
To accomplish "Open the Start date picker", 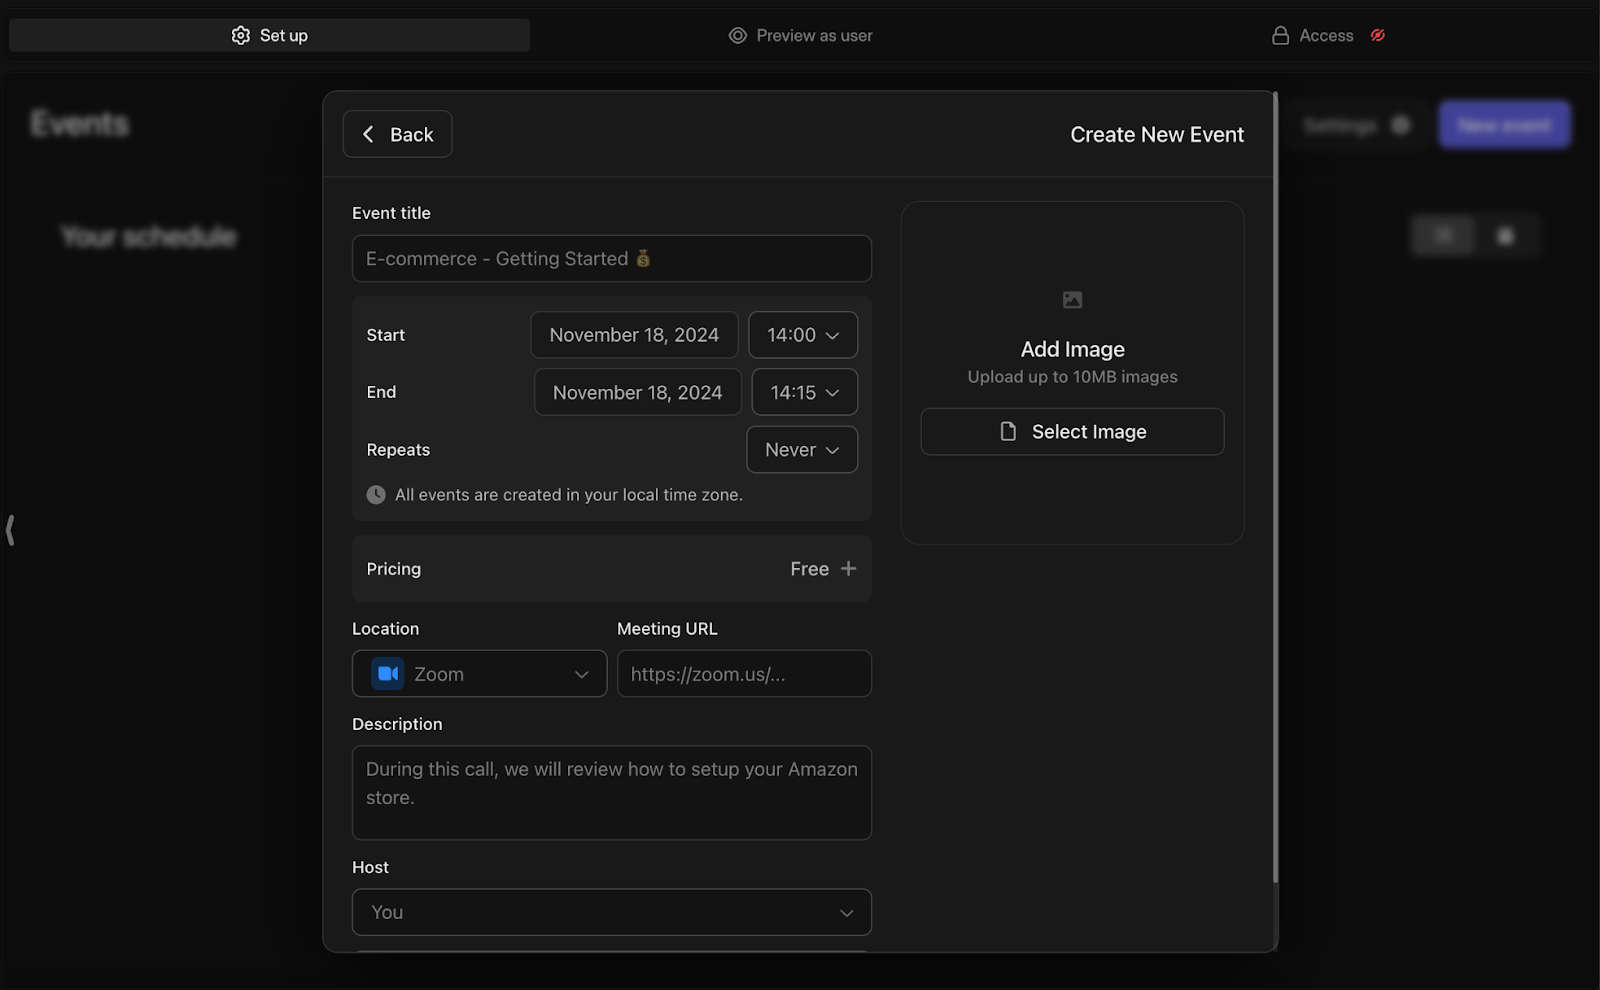I will pyautogui.click(x=634, y=335).
